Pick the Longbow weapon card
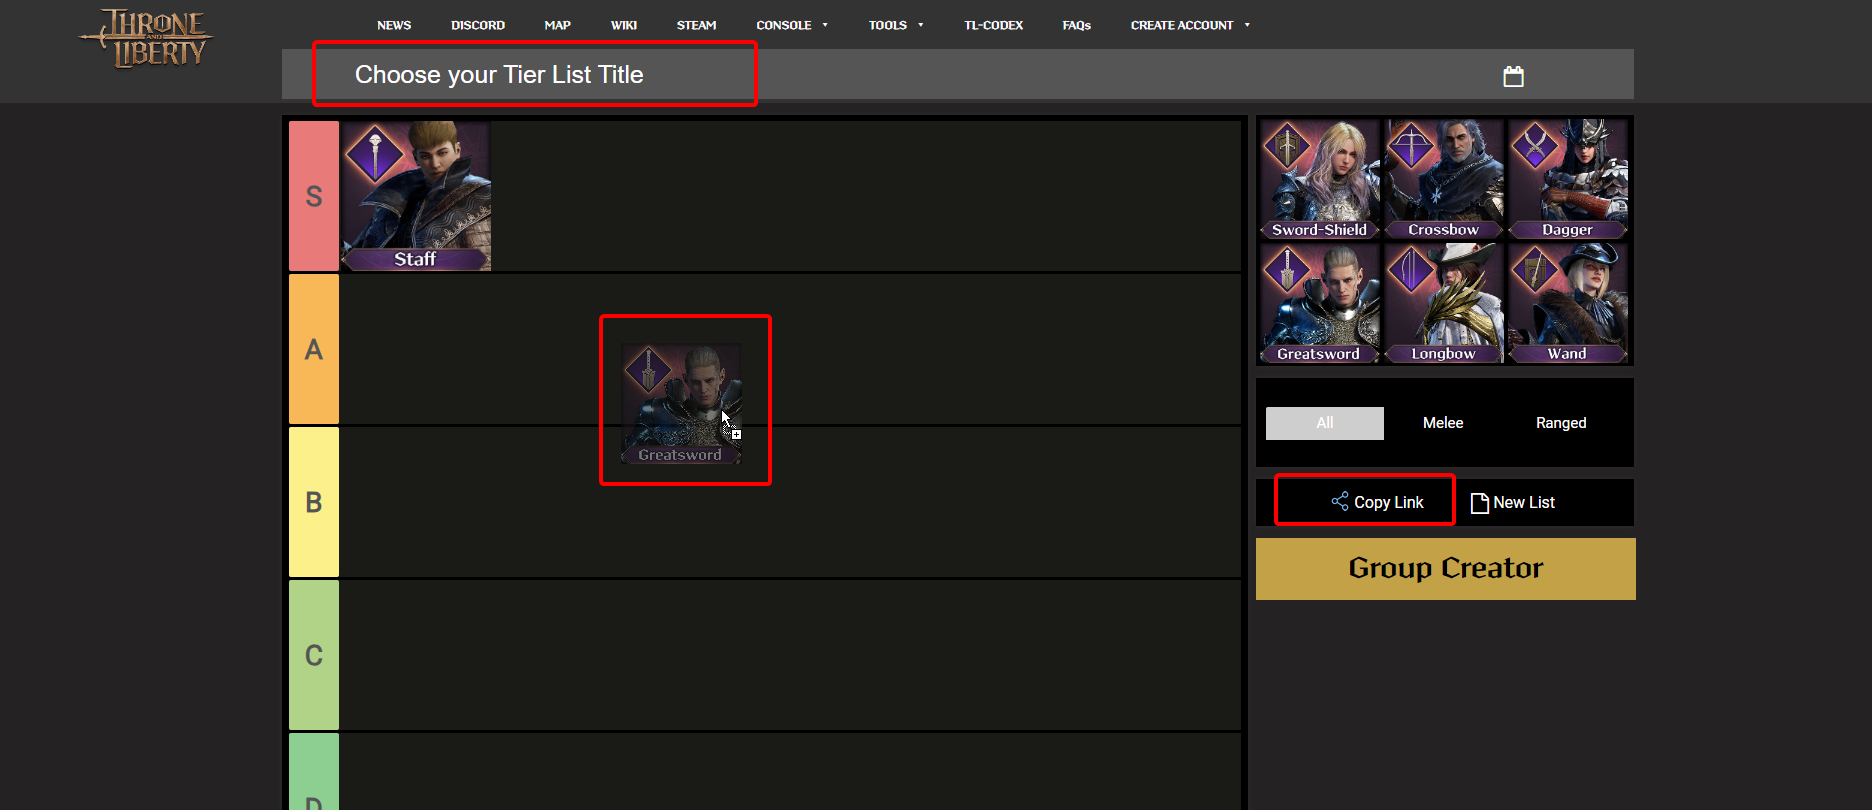The width and height of the screenshot is (1872, 810). click(x=1443, y=303)
